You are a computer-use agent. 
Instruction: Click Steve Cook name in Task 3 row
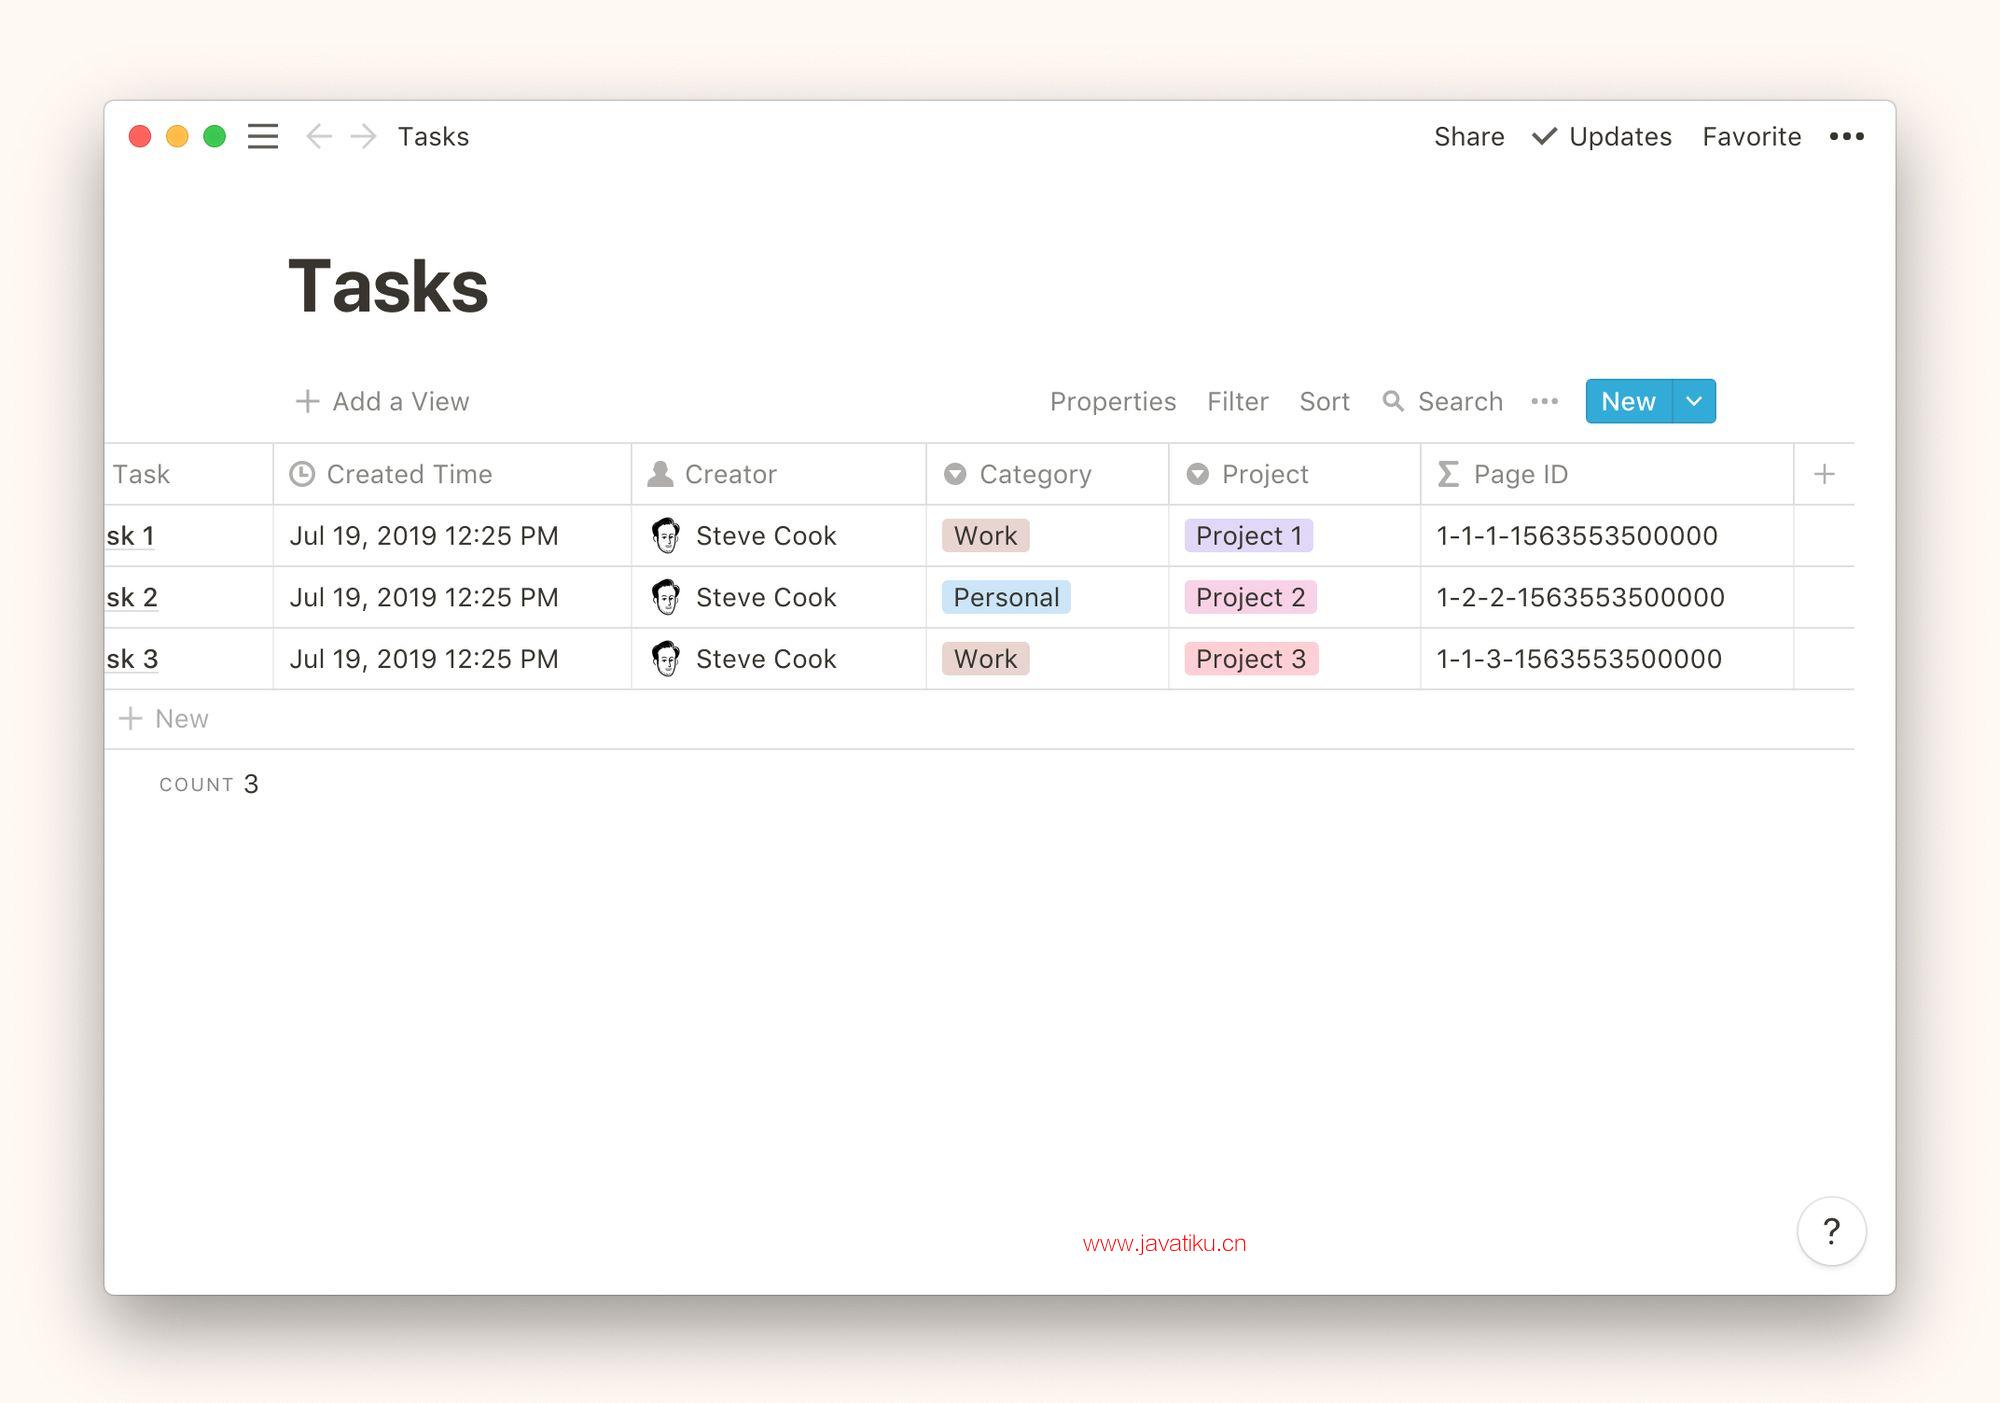click(766, 659)
